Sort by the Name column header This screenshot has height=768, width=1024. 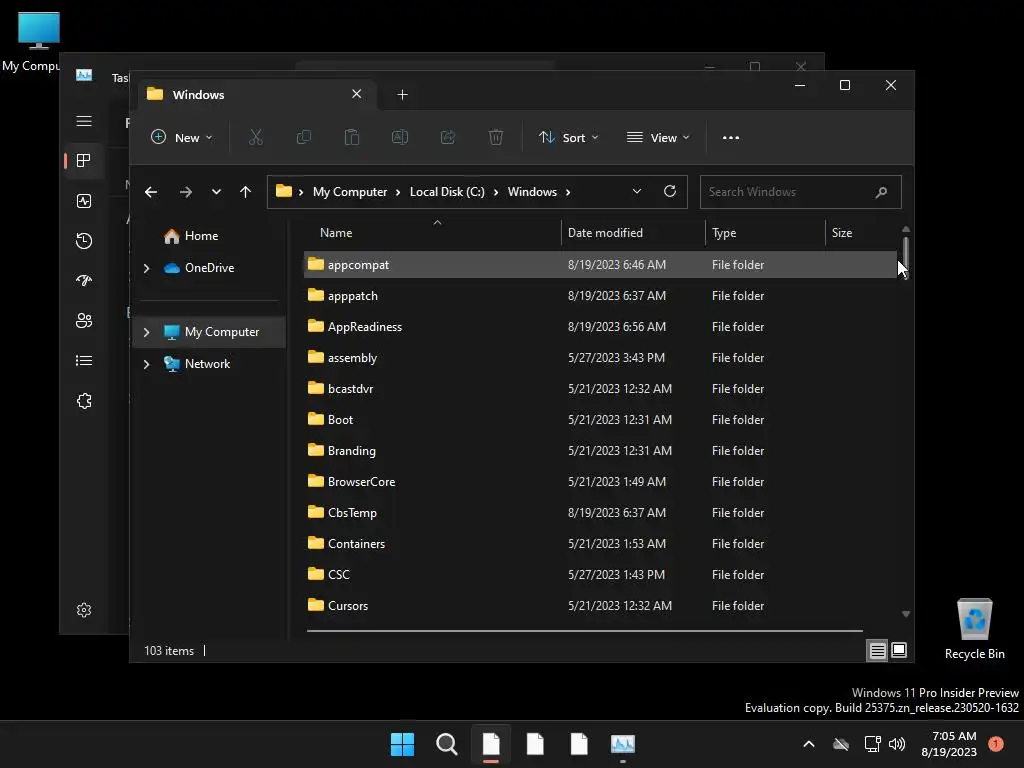point(432,233)
